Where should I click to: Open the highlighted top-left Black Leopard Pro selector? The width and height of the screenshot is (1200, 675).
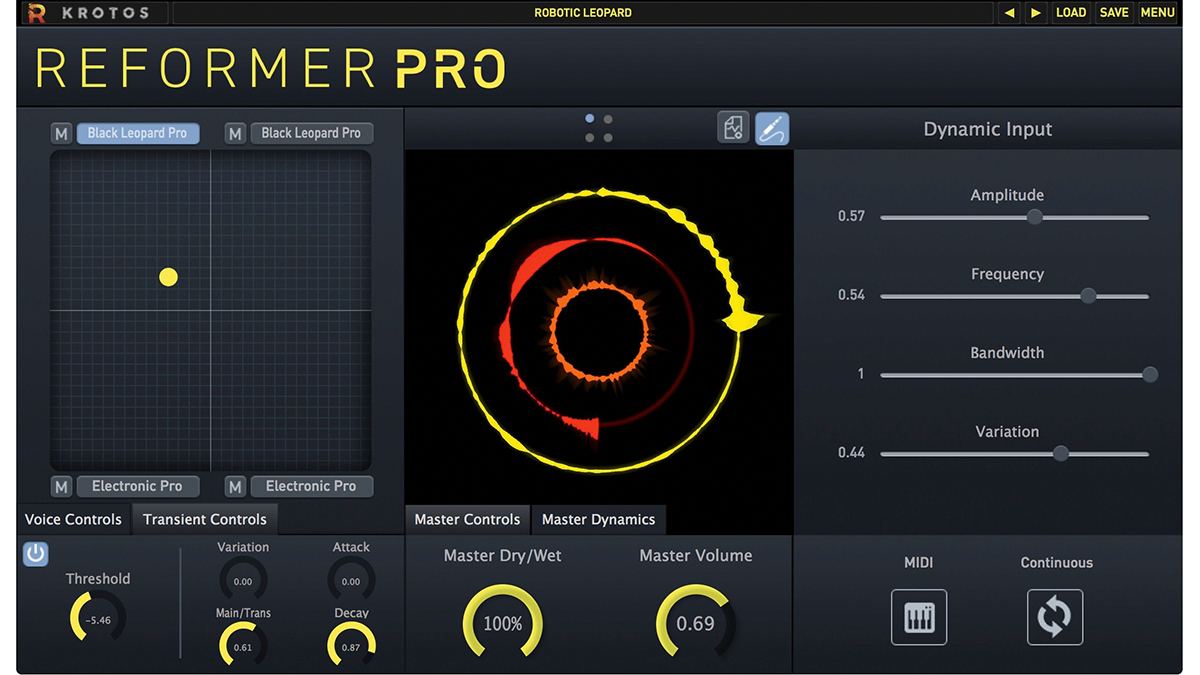point(137,133)
